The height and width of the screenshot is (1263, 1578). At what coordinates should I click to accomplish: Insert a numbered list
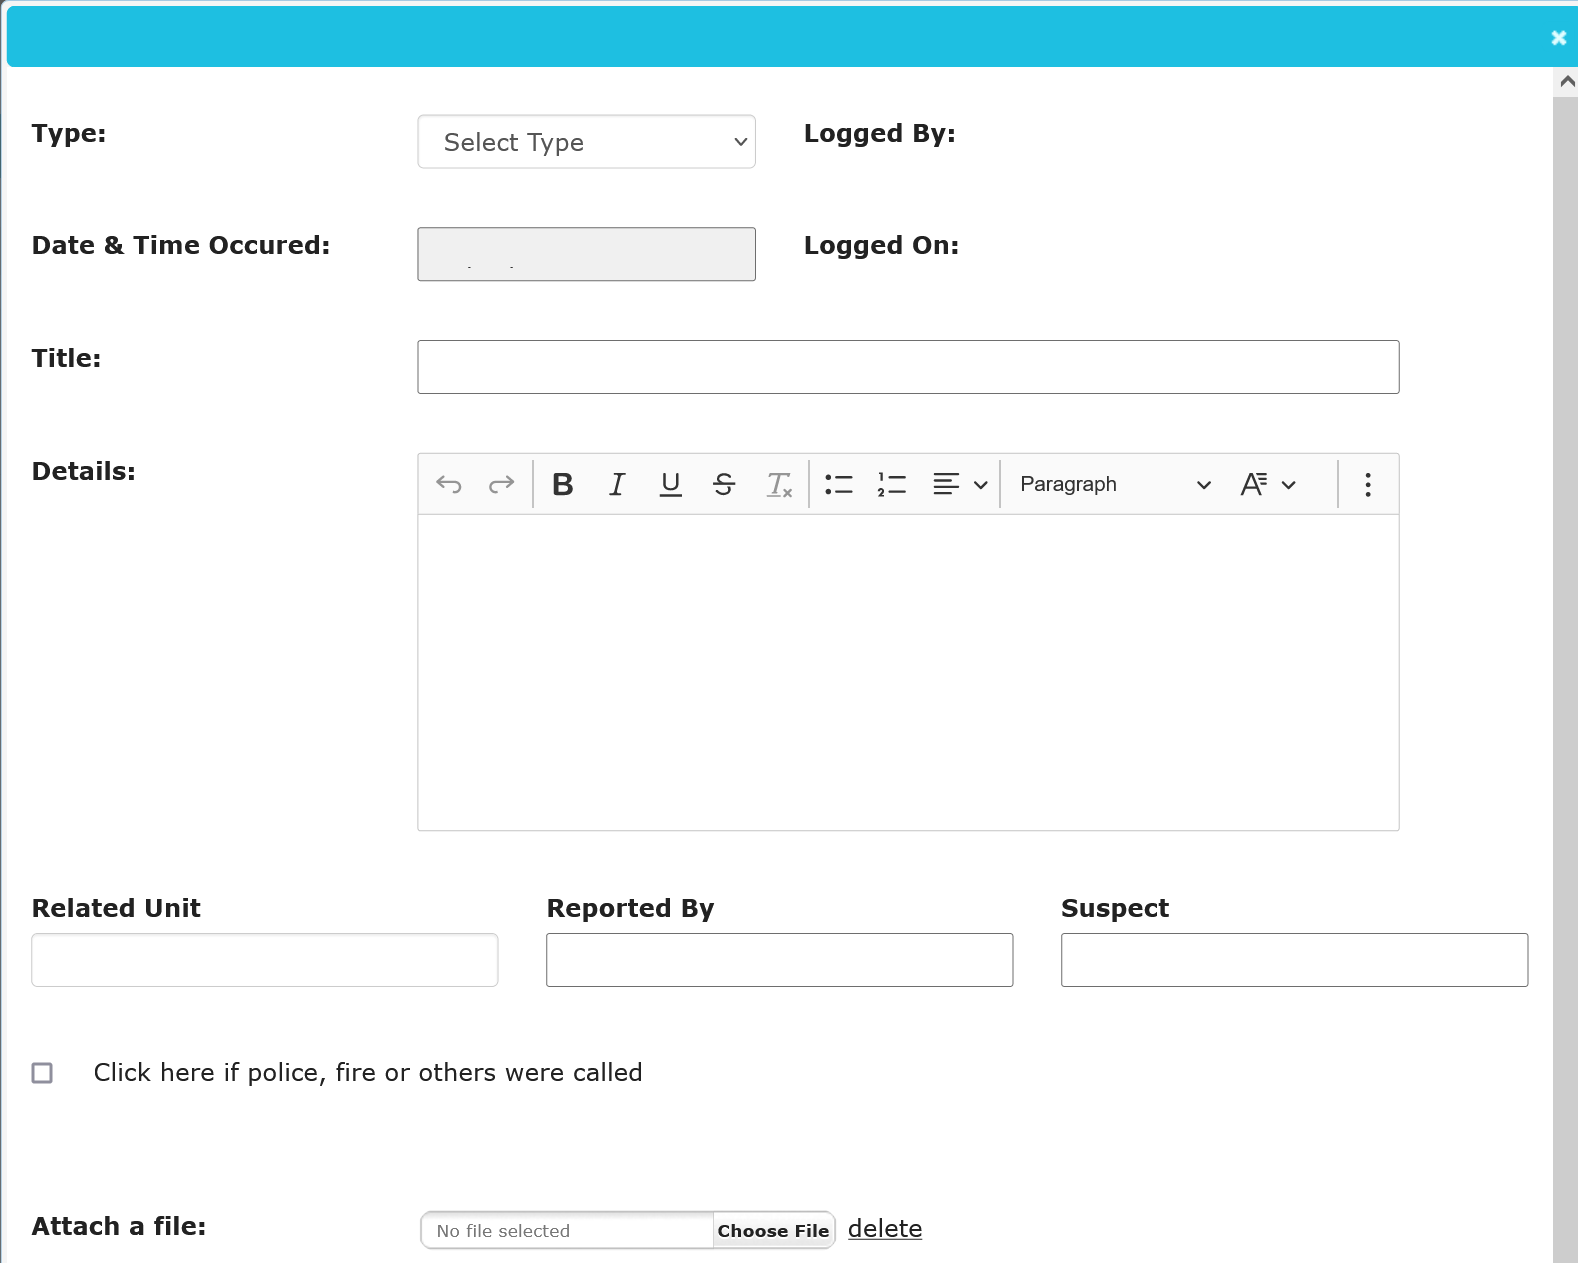891,485
